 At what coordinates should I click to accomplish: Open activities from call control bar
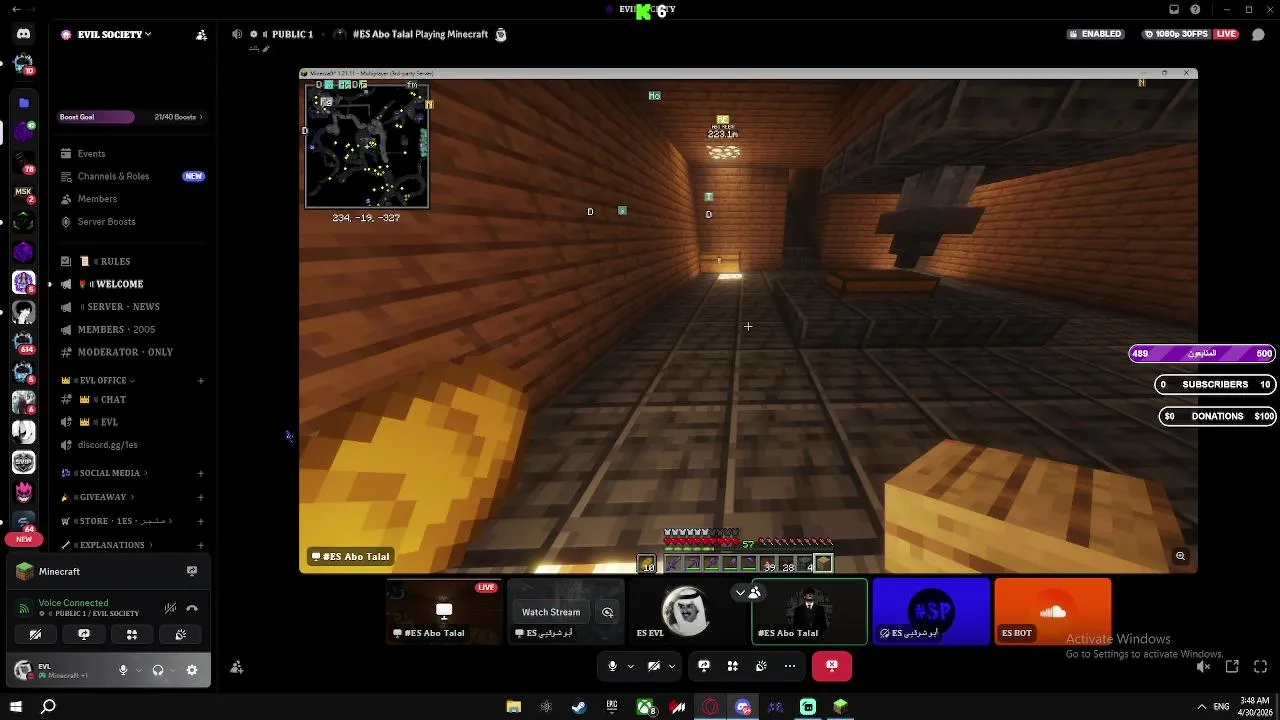click(732, 666)
